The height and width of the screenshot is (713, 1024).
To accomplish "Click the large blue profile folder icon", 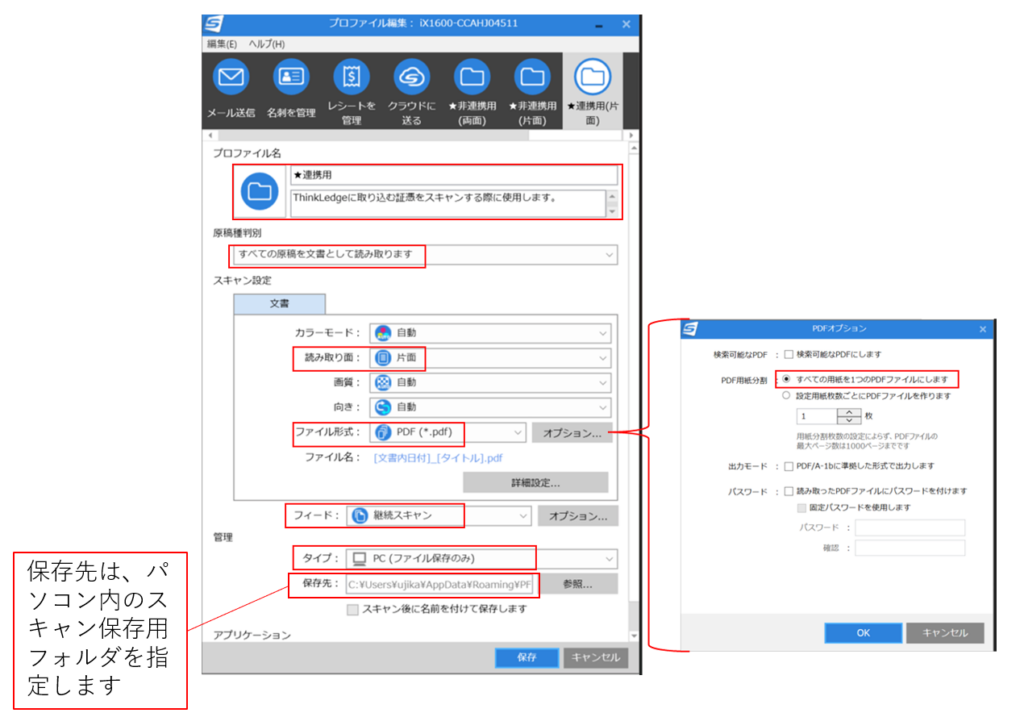I will [261, 192].
